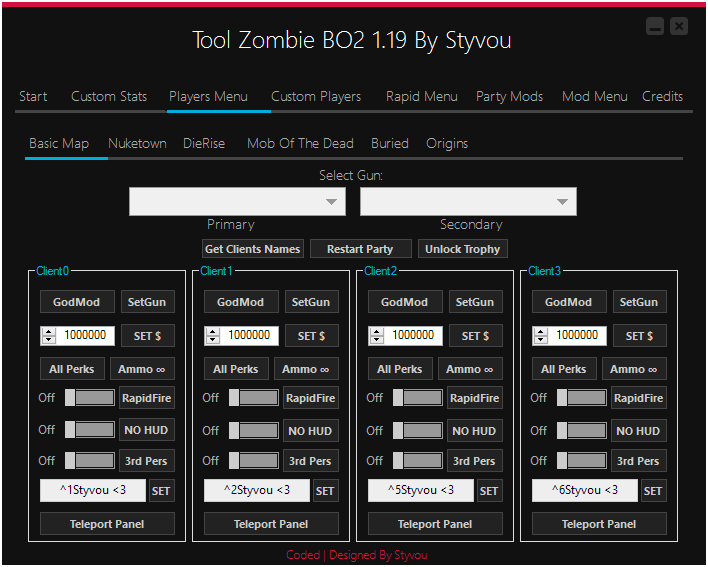Toggle the RapidFire switch for Client3
The height and width of the screenshot is (567, 708).
tap(582, 398)
